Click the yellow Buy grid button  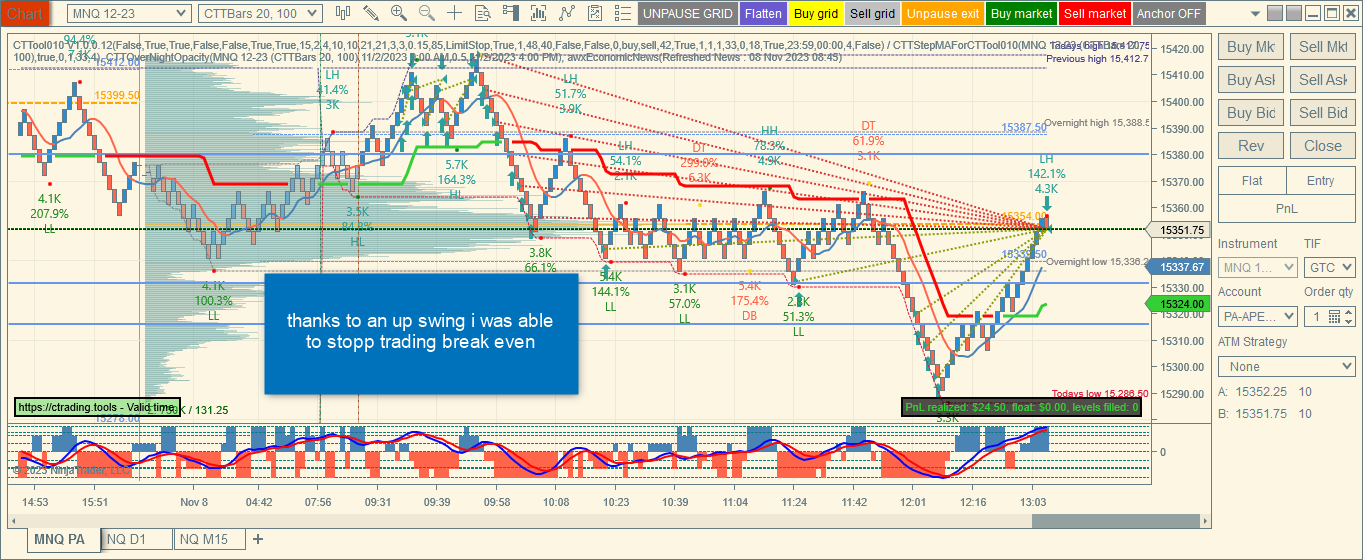816,14
